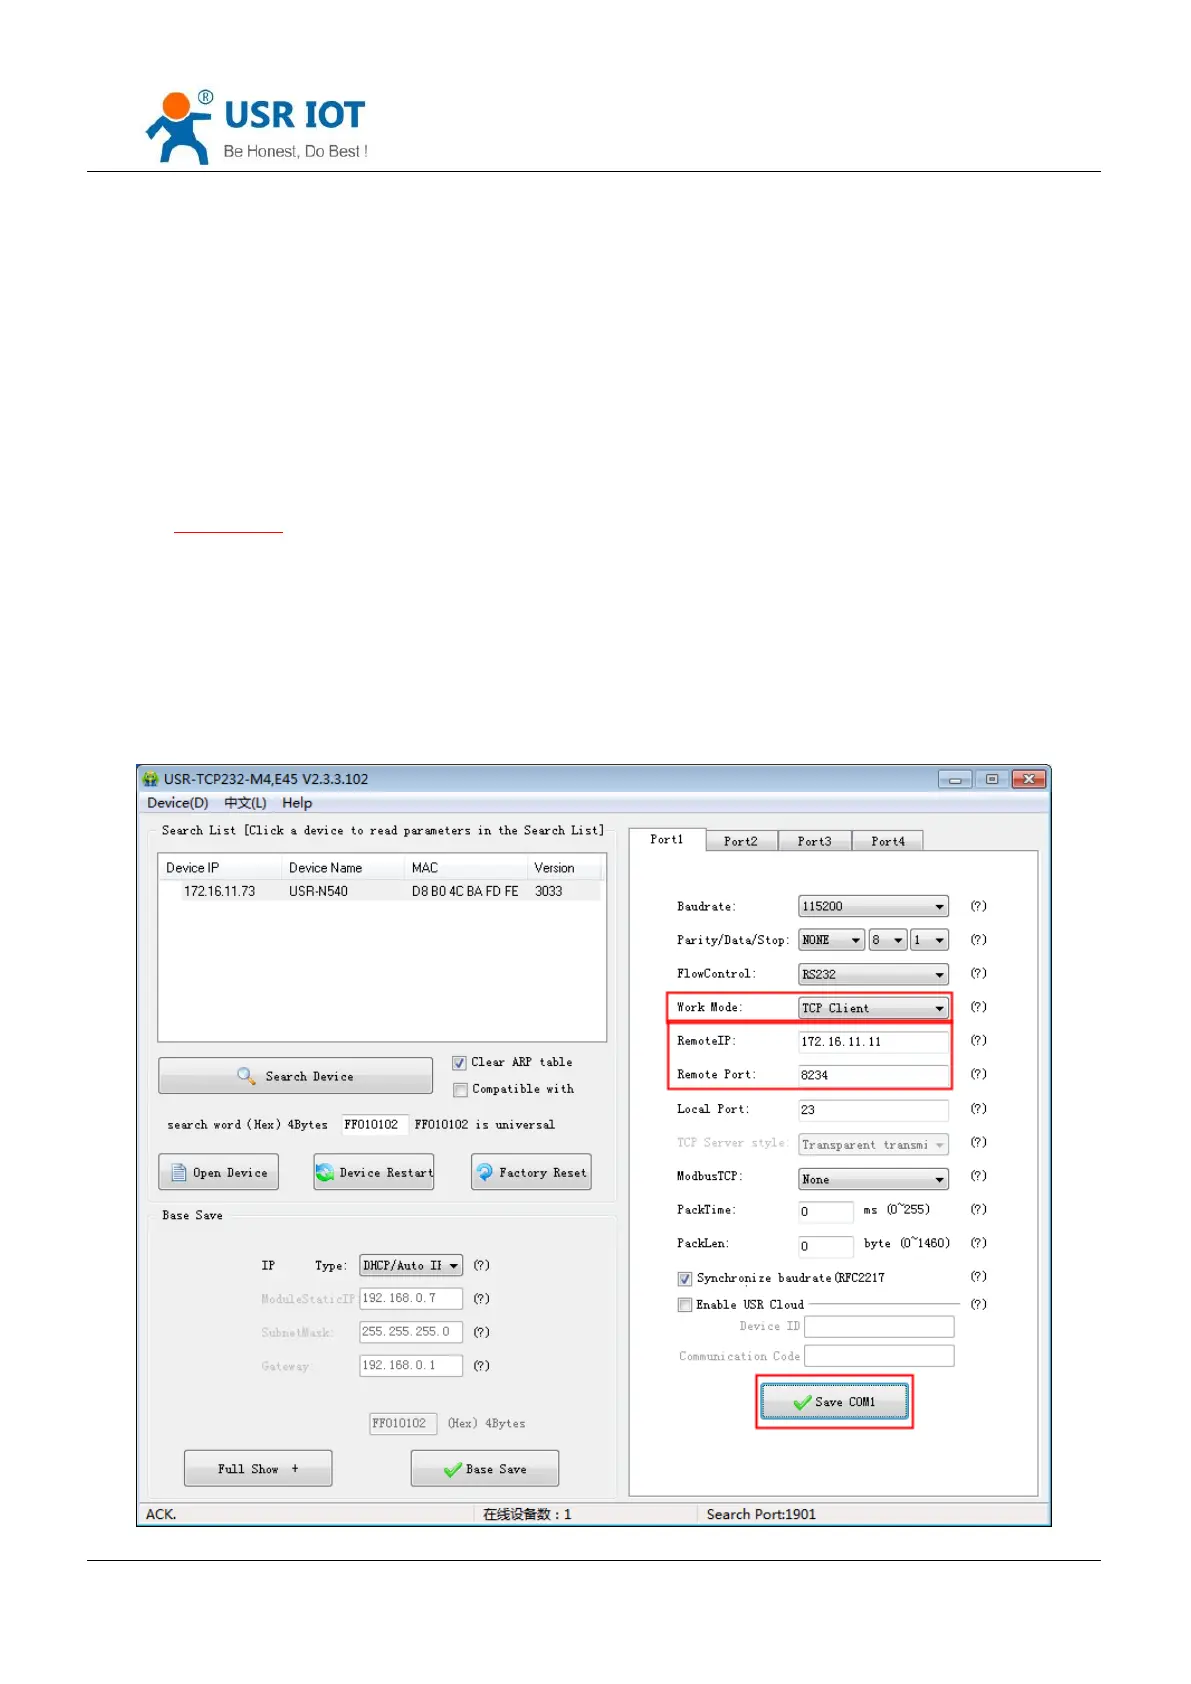Open the Device(D) menu
1191x1684 pixels.
click(x=177, y=803)
